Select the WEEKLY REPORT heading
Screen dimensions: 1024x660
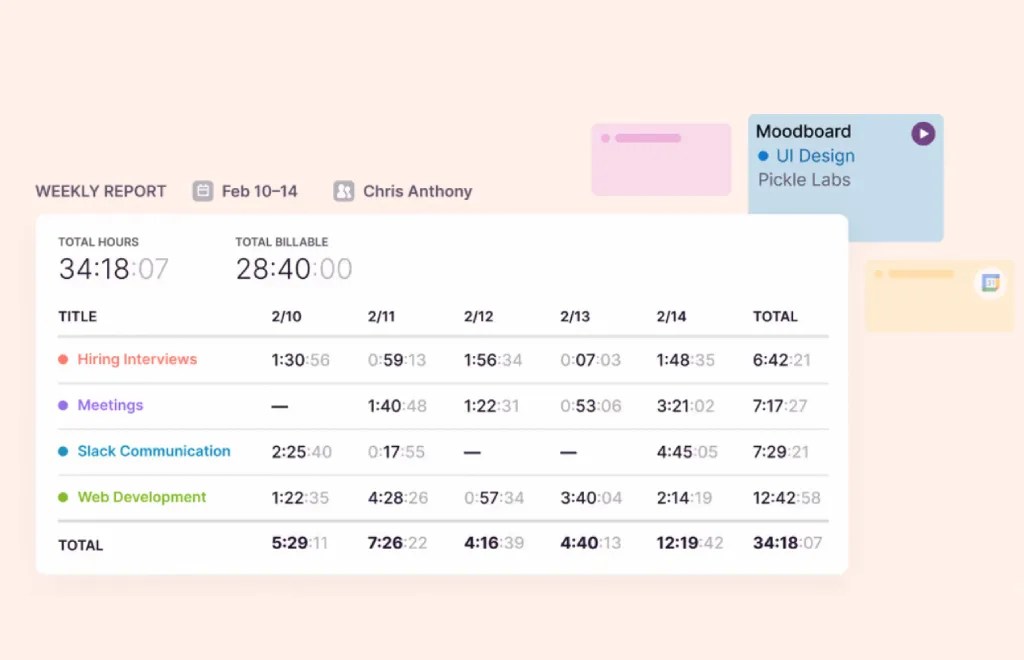[100, 191]
